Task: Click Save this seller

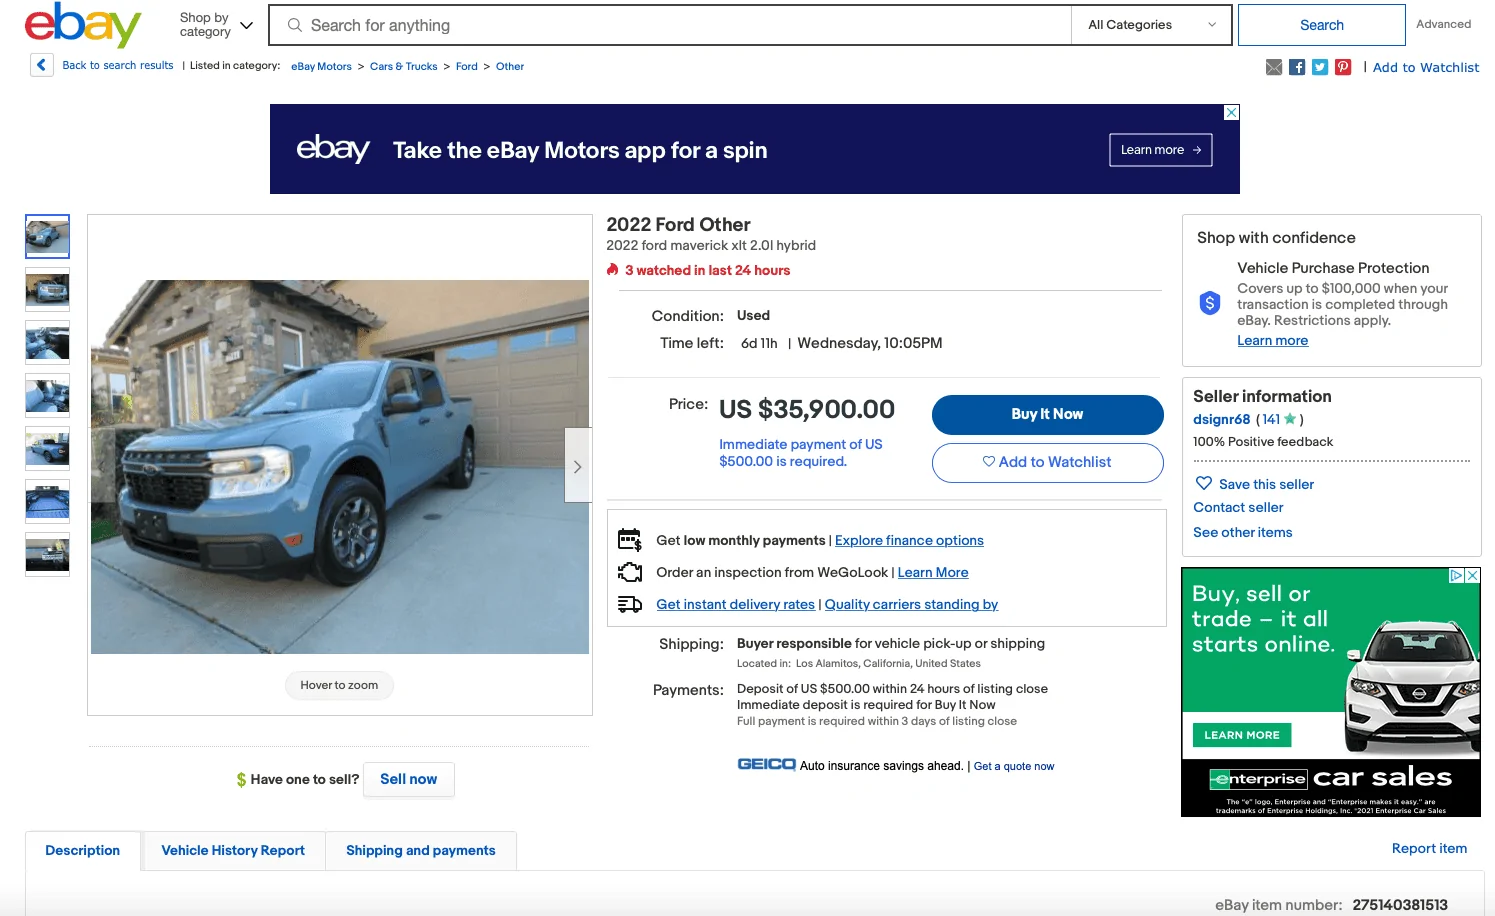Action: click(x=1266, y=484)
